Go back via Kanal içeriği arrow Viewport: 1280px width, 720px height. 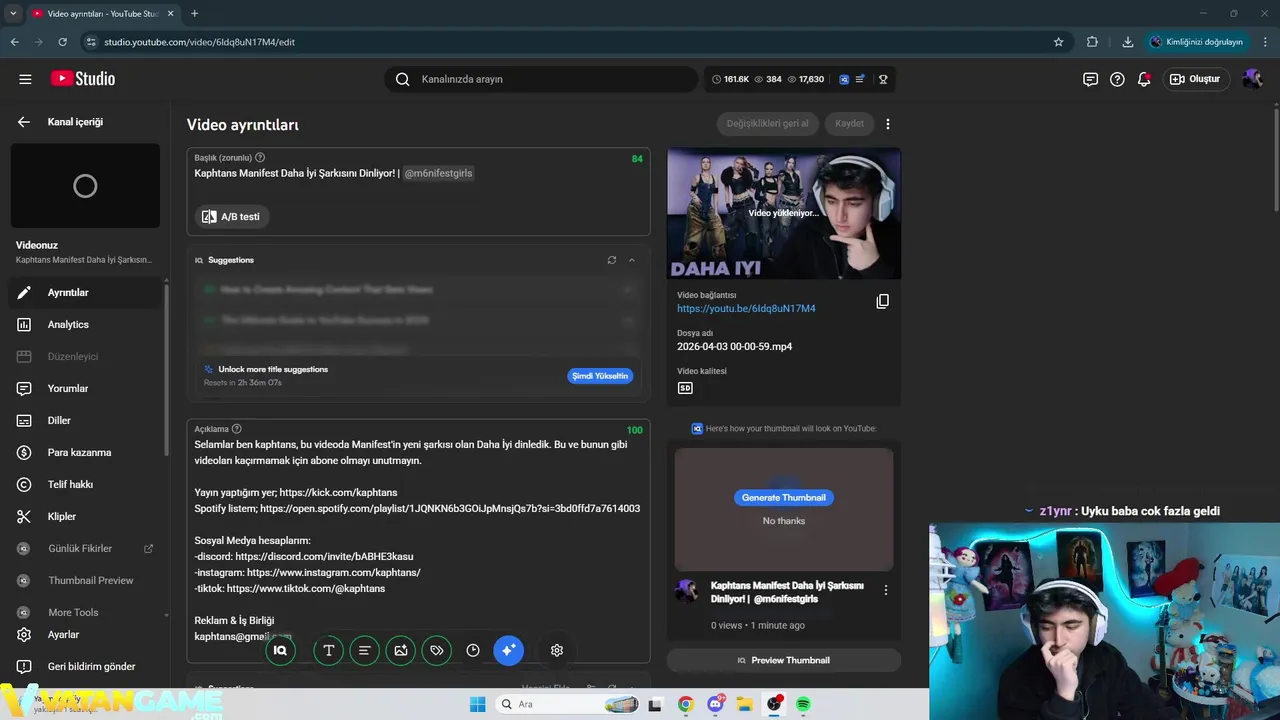coord(24,122)
